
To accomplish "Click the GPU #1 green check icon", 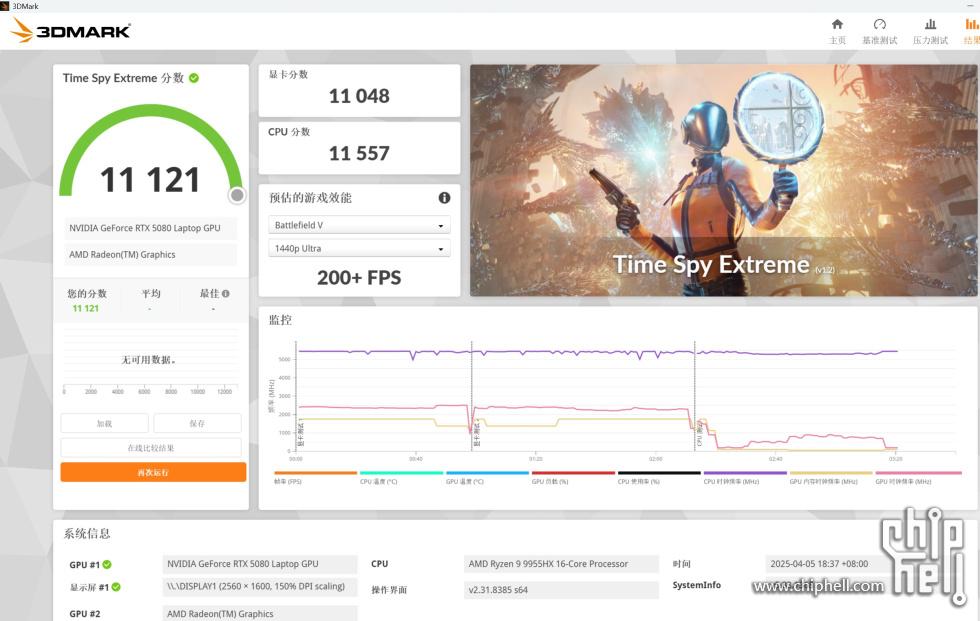I will [x=108, y=564].
